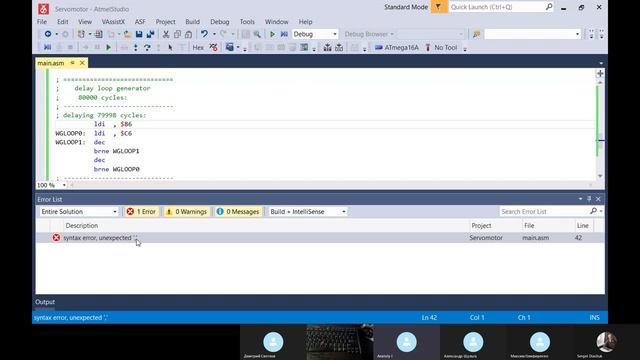
Task: Open the Project menu
Action: [165, 22]
